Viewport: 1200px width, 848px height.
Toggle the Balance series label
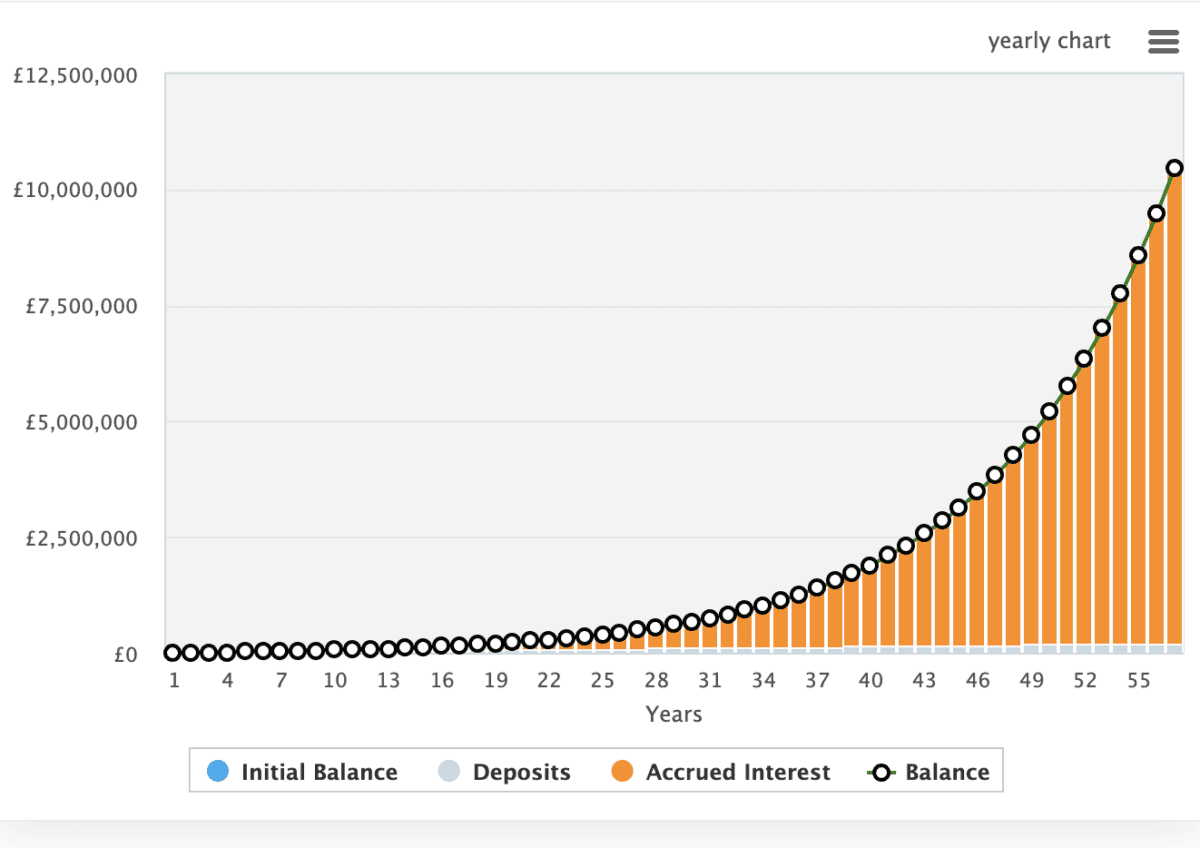point(947,772)
